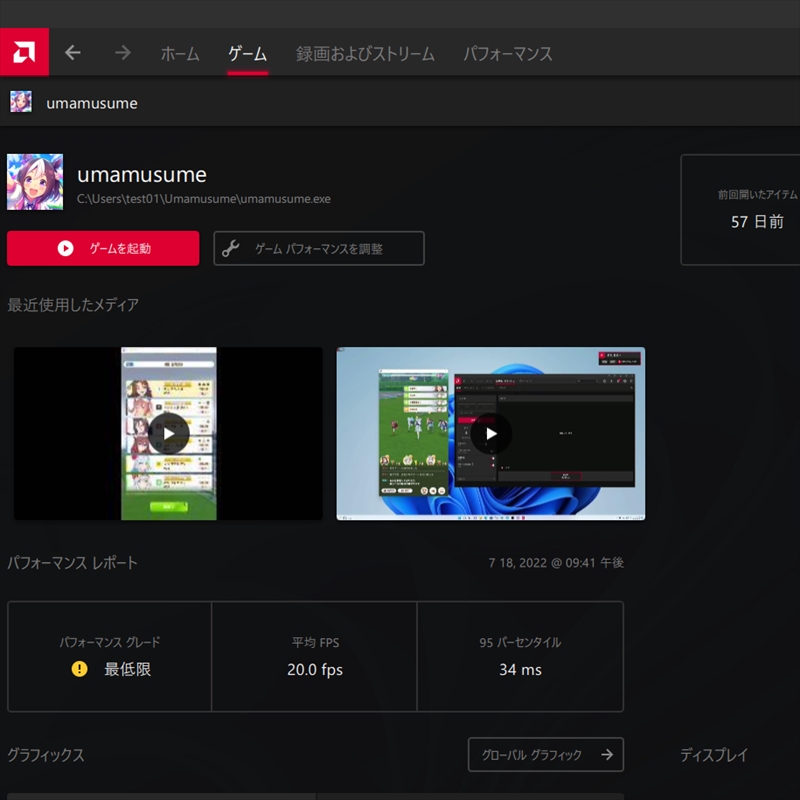This screenshot has height=800, width=800.
Task: Click the play circle icon on launch button
Action: point(65,248)
